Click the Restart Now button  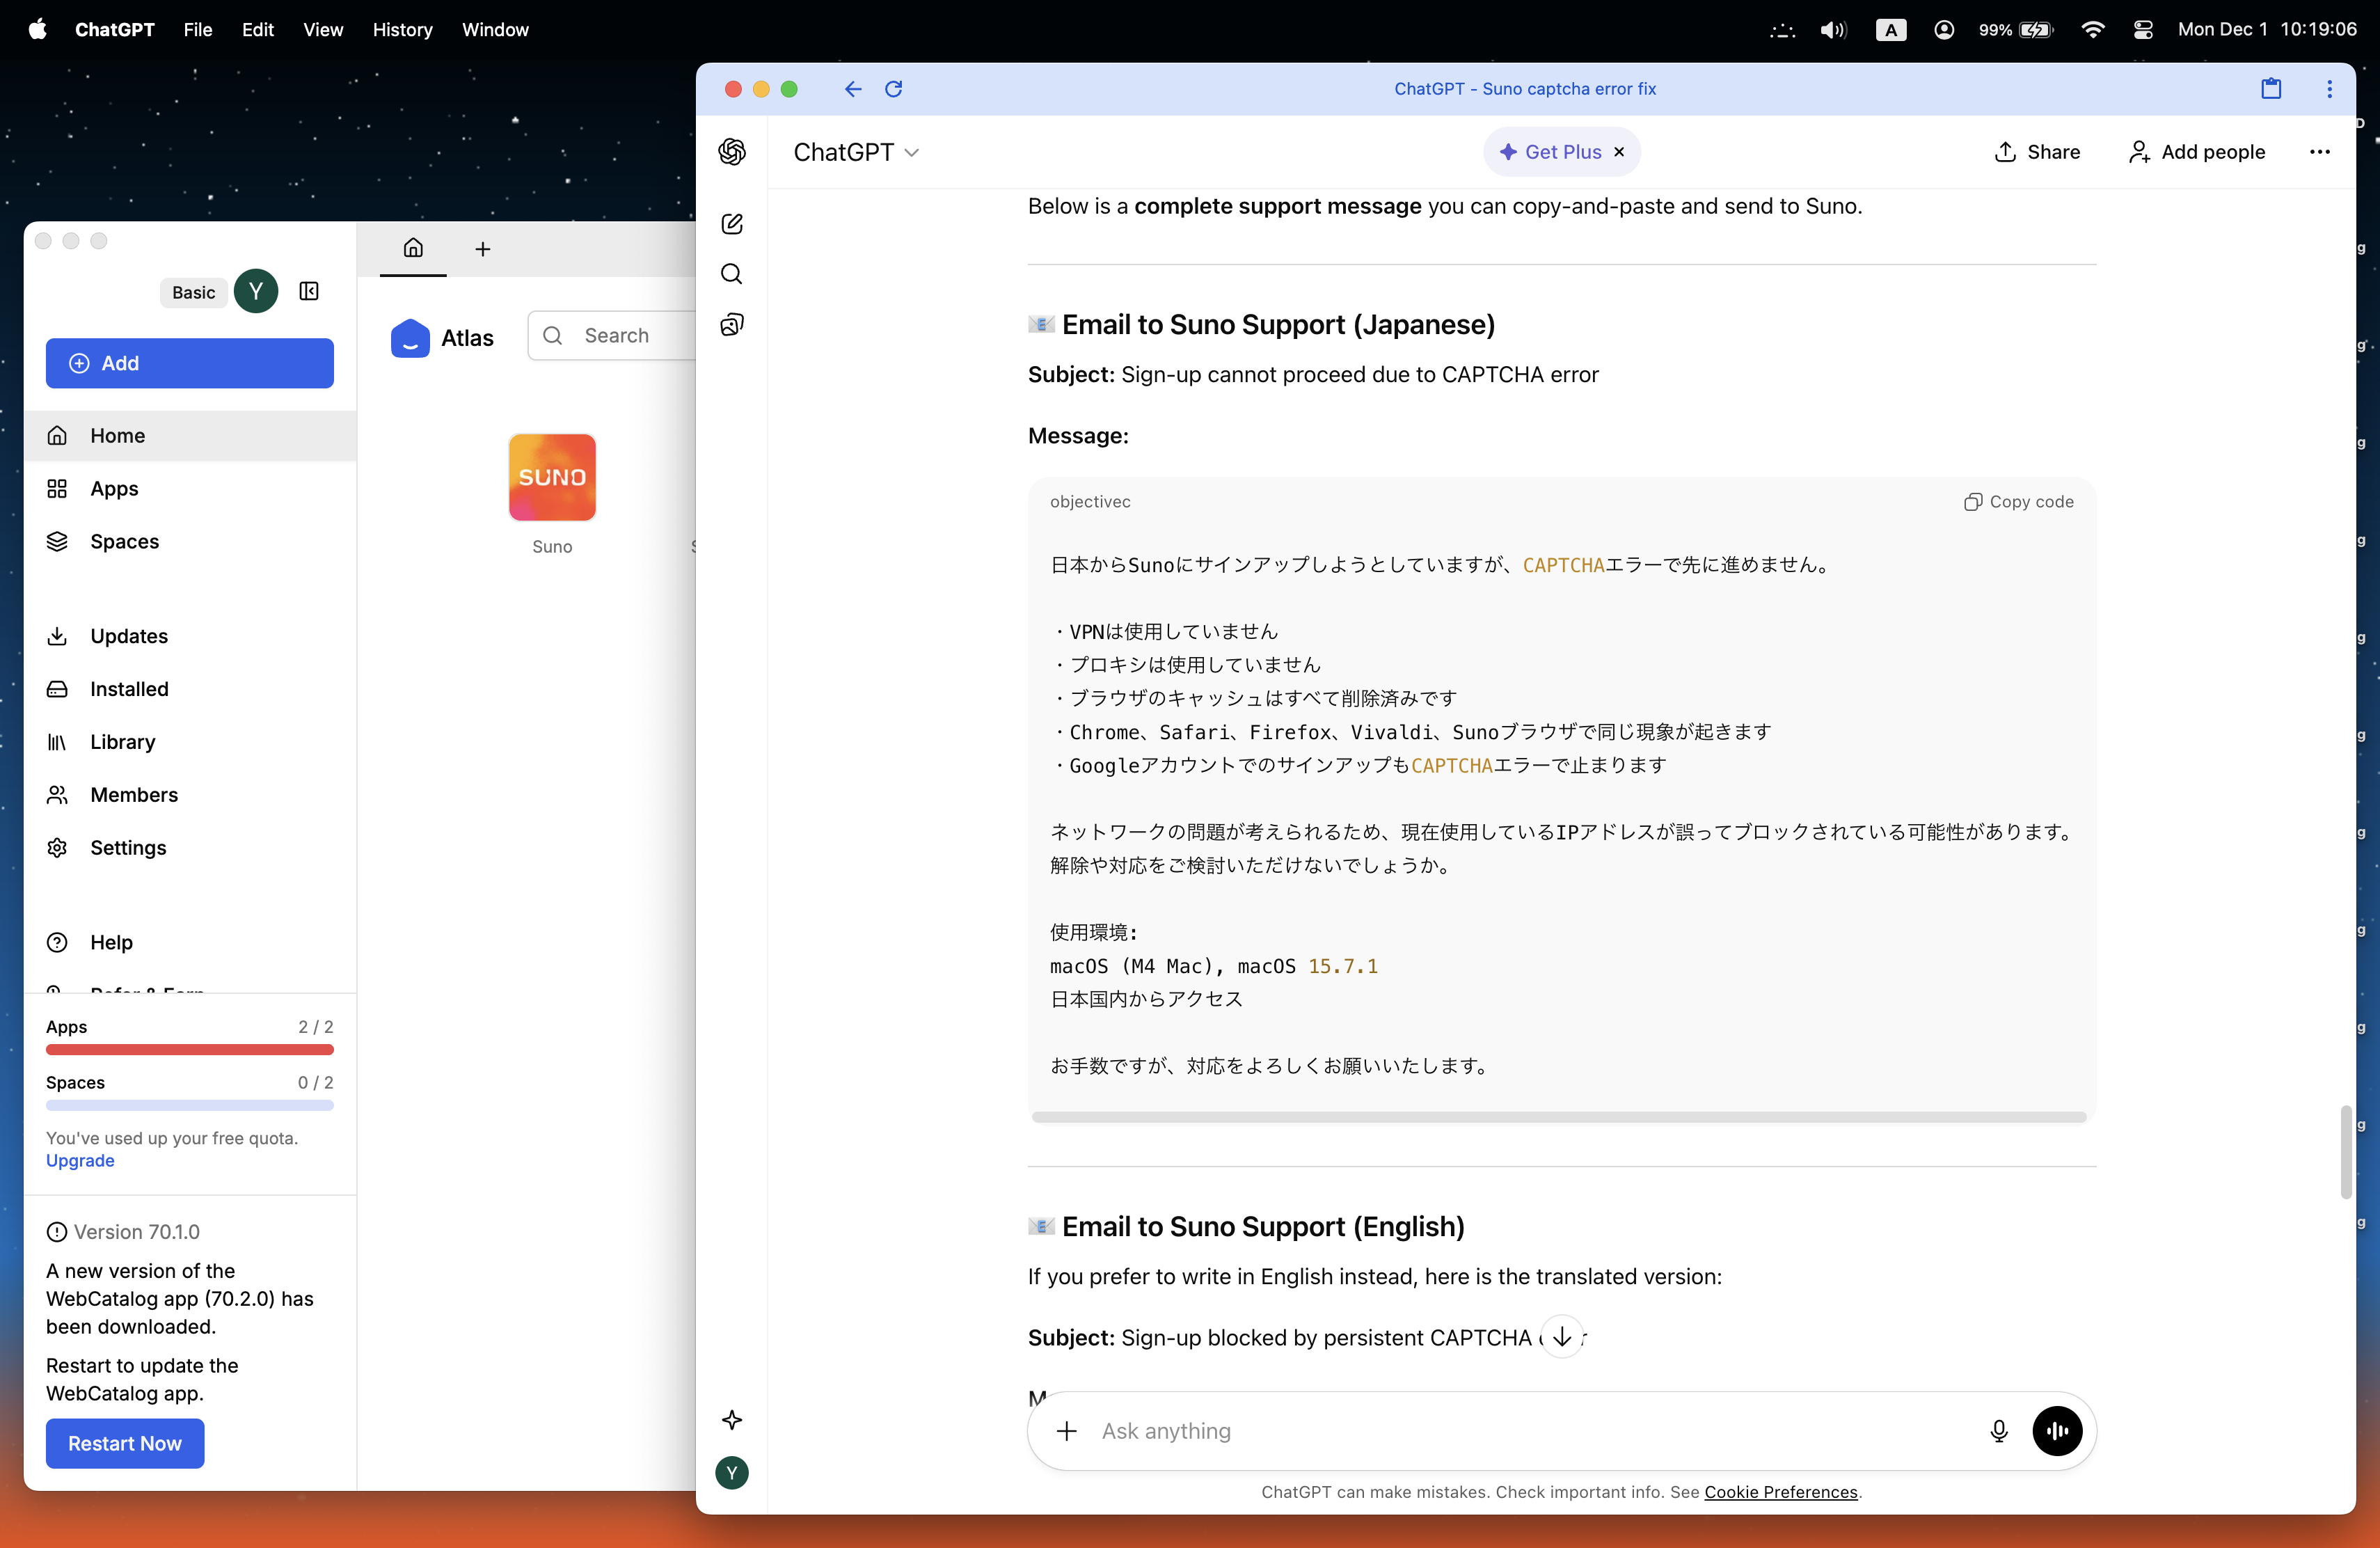pyautogui.click(x=125, y=1443)
